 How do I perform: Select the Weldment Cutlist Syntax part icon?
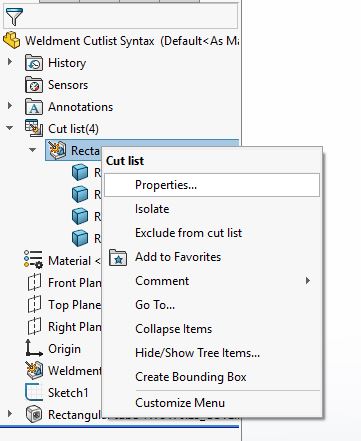click(x=12, y=40)
